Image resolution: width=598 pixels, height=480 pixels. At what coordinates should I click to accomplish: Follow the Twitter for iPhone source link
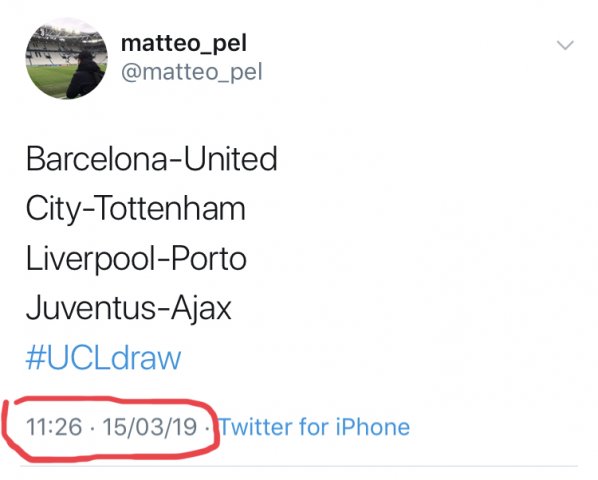315,426
